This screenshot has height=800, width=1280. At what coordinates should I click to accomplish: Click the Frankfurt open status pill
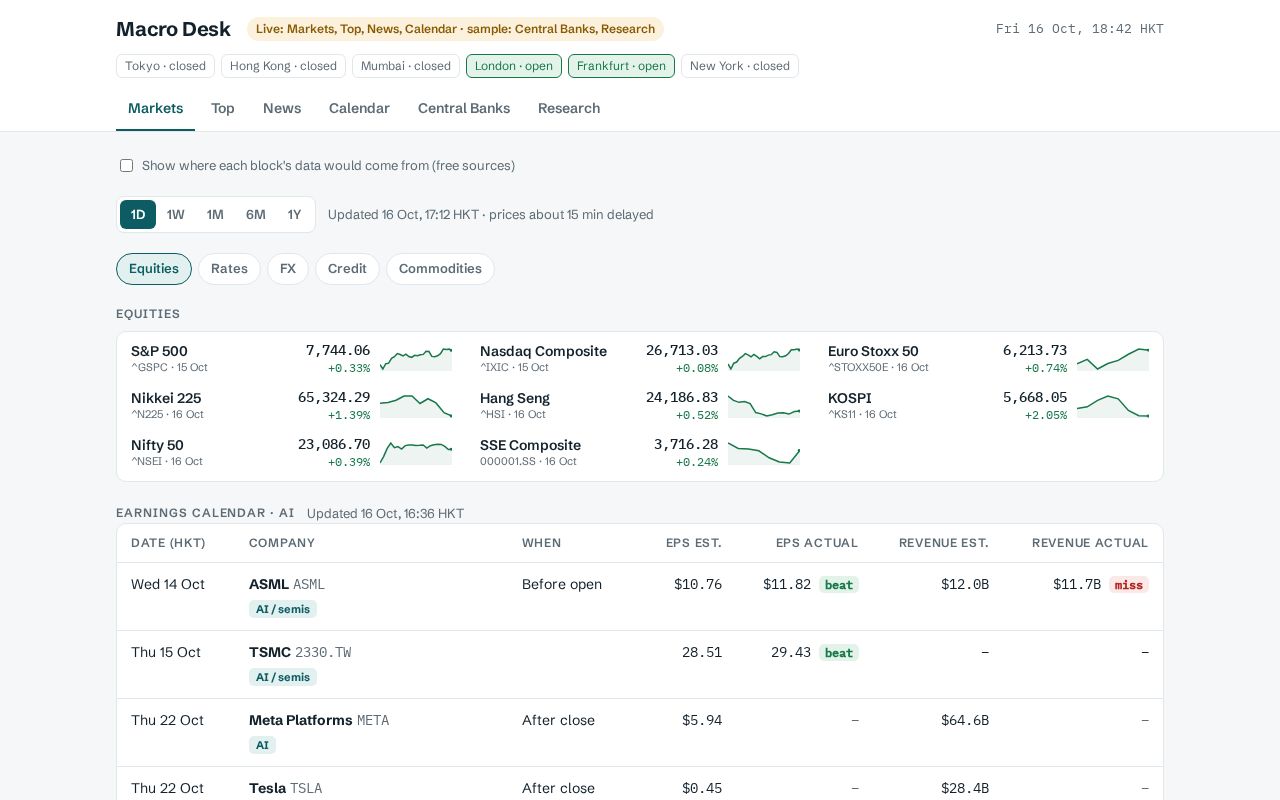pos(621,66)
